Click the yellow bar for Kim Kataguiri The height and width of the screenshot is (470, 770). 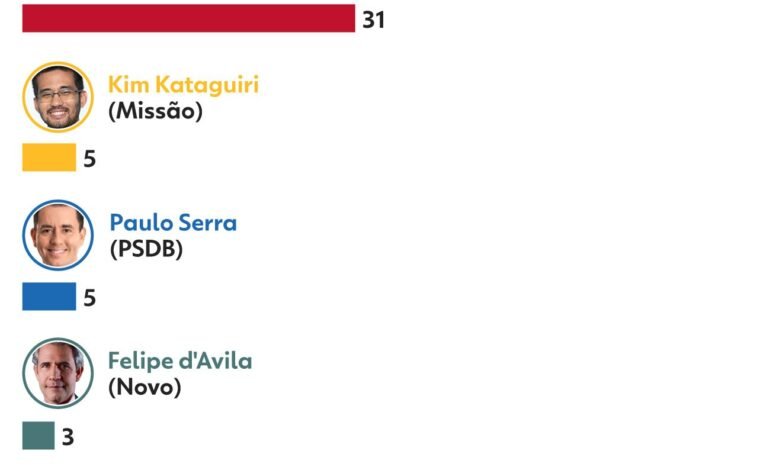coord(49,158)
